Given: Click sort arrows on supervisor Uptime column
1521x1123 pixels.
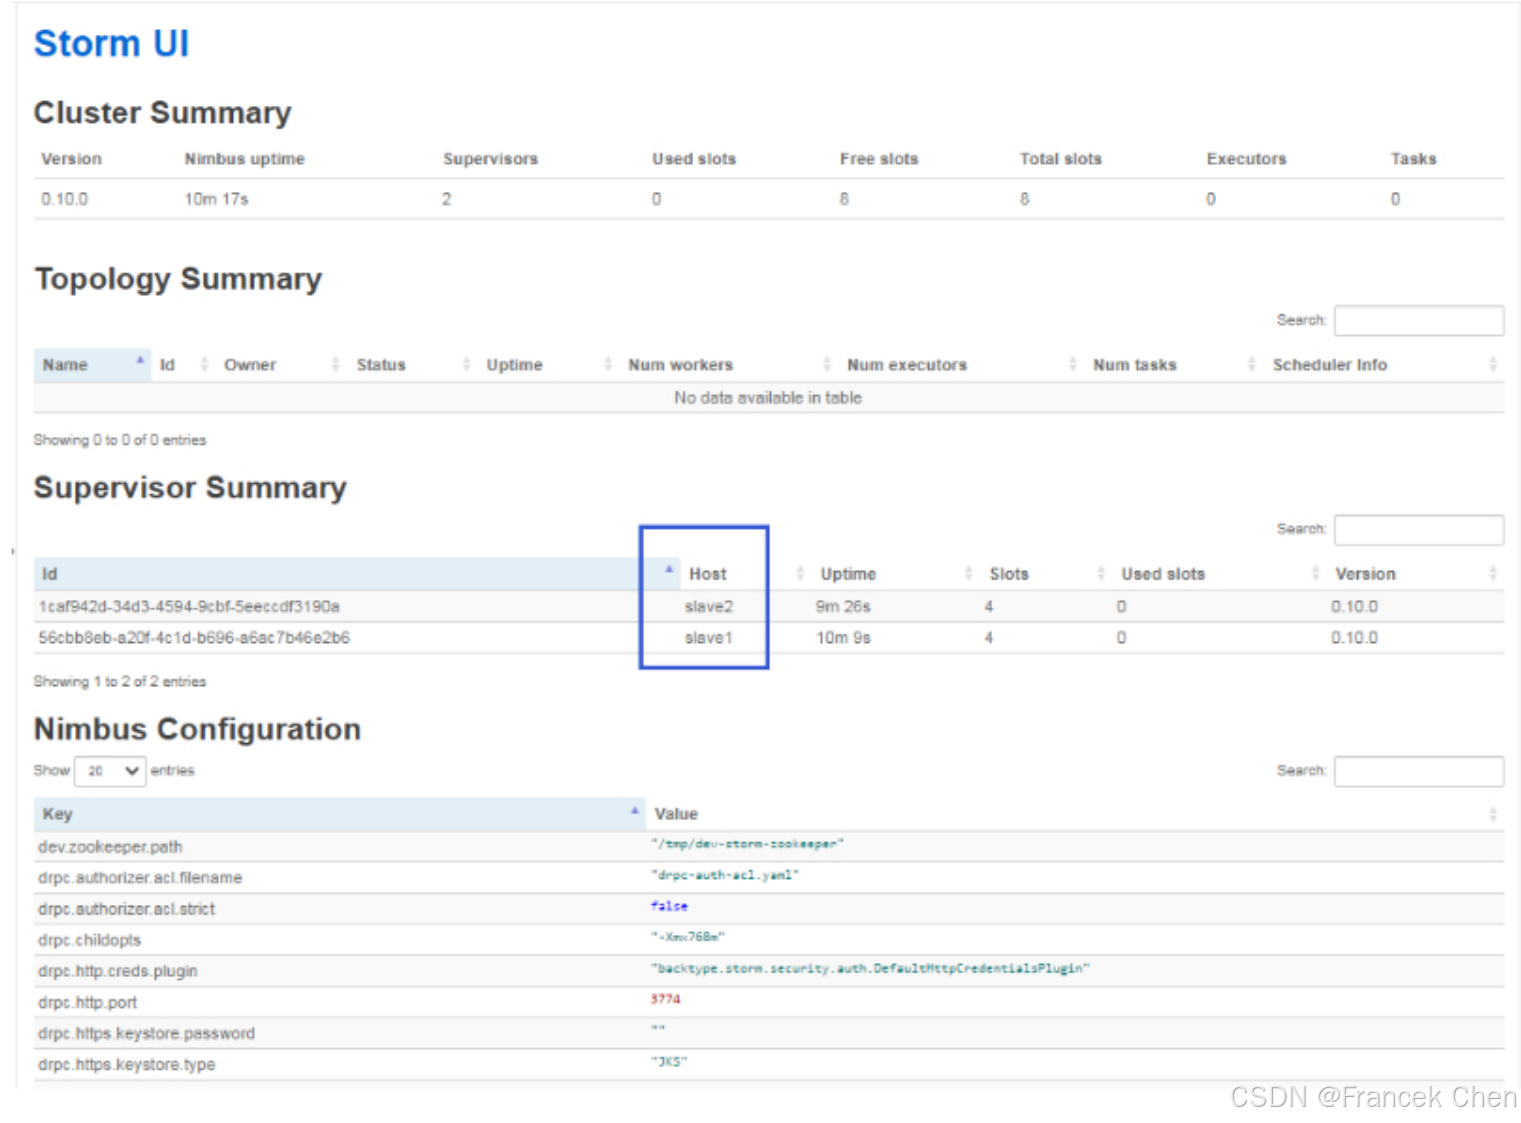Looking at the screenshot, I should [x=968, y=573].
